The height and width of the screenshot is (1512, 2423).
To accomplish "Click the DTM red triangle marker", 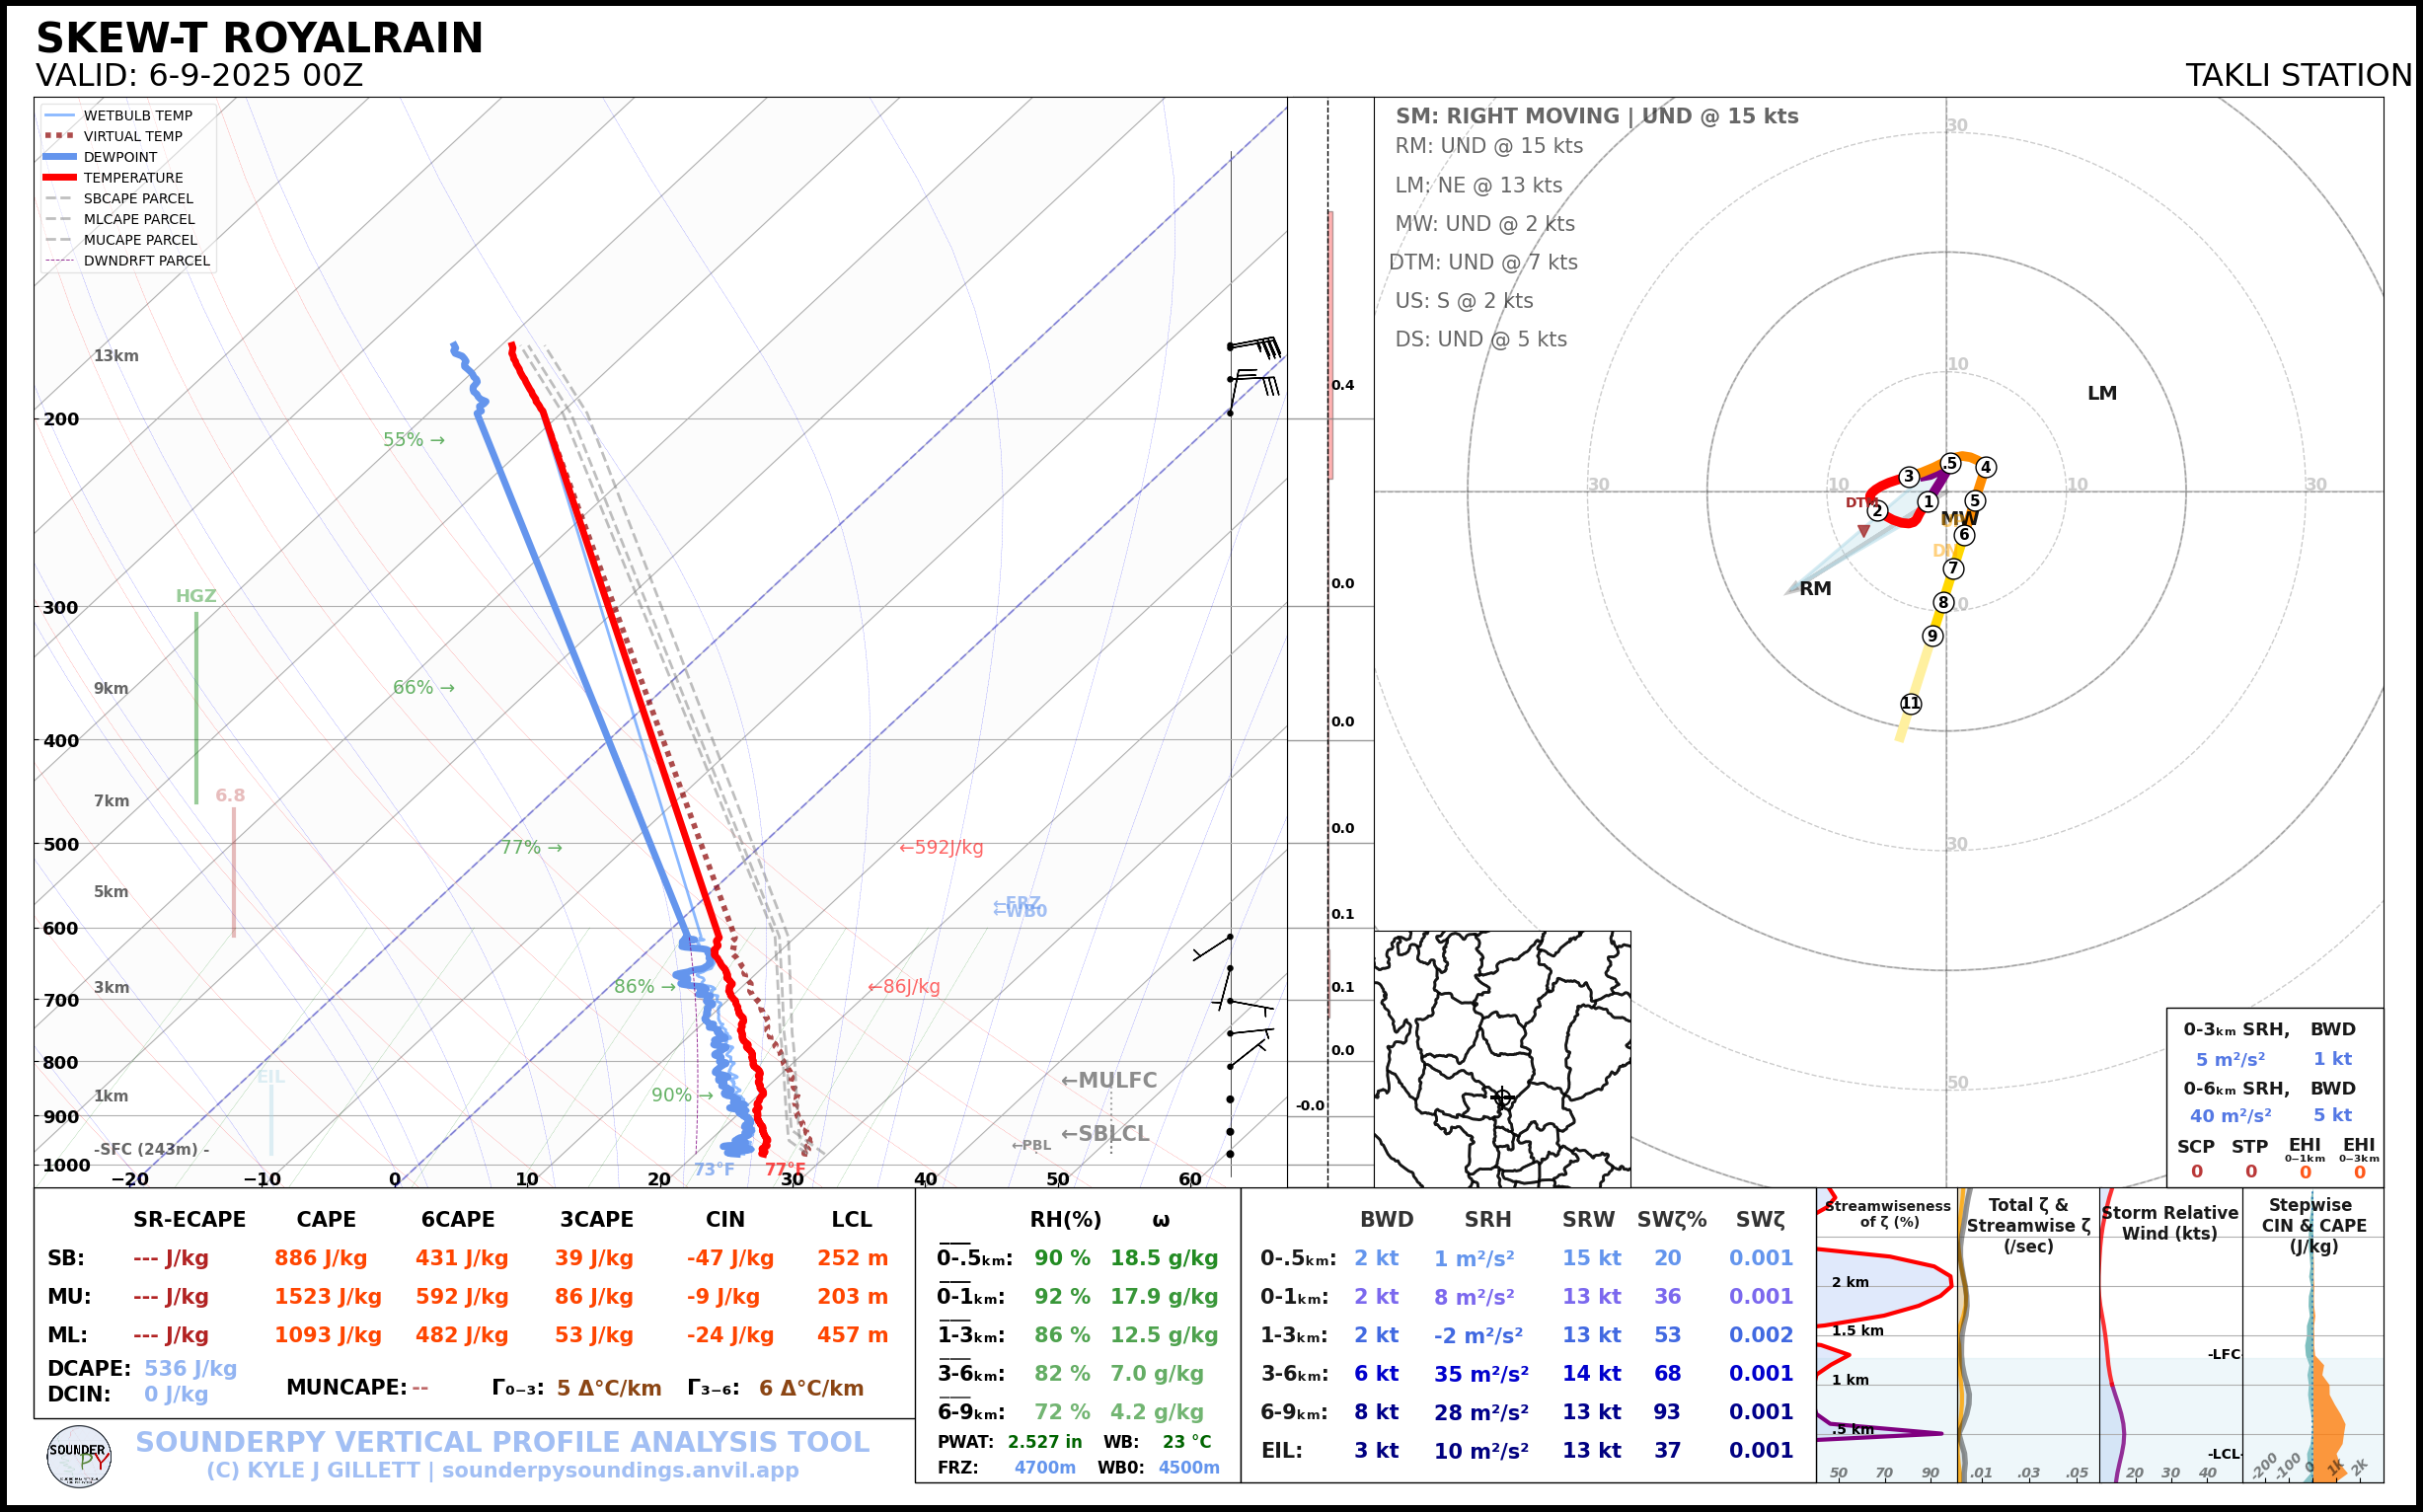I will coord(1864,531).
